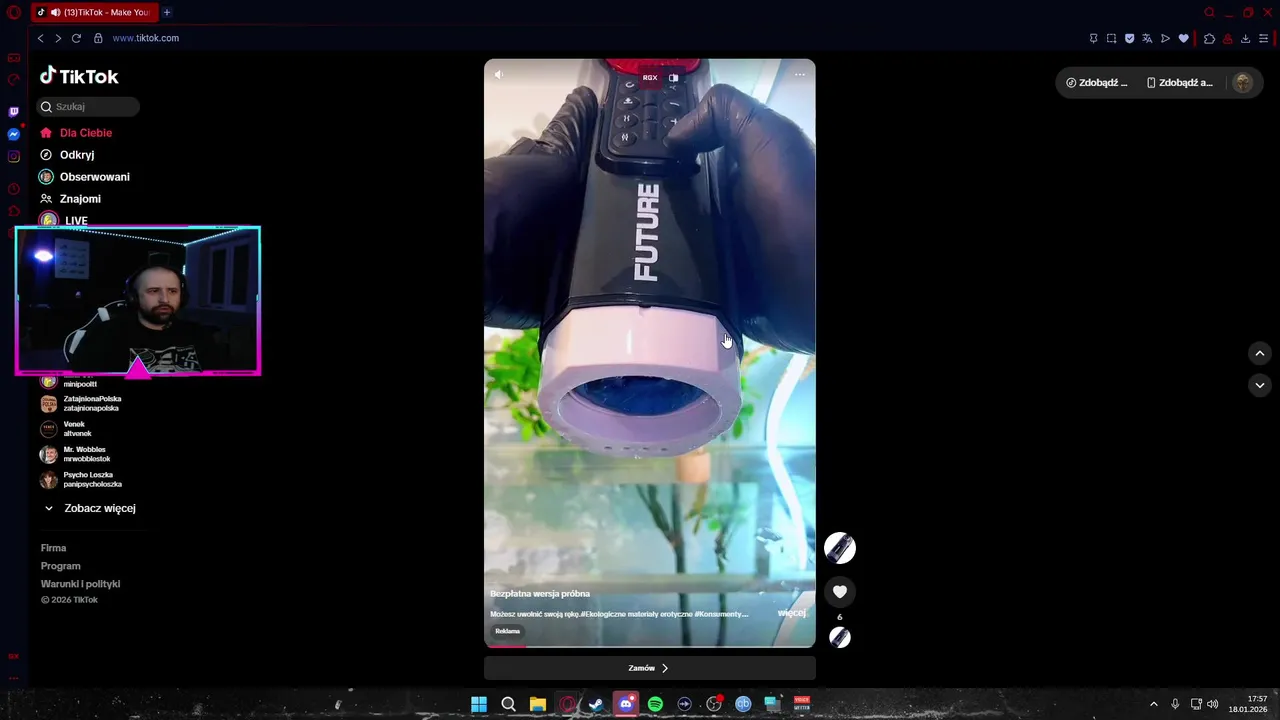Open Firma footer link
The height and width of the screenshot is (720, 1280).
click(x=53, y=548)
